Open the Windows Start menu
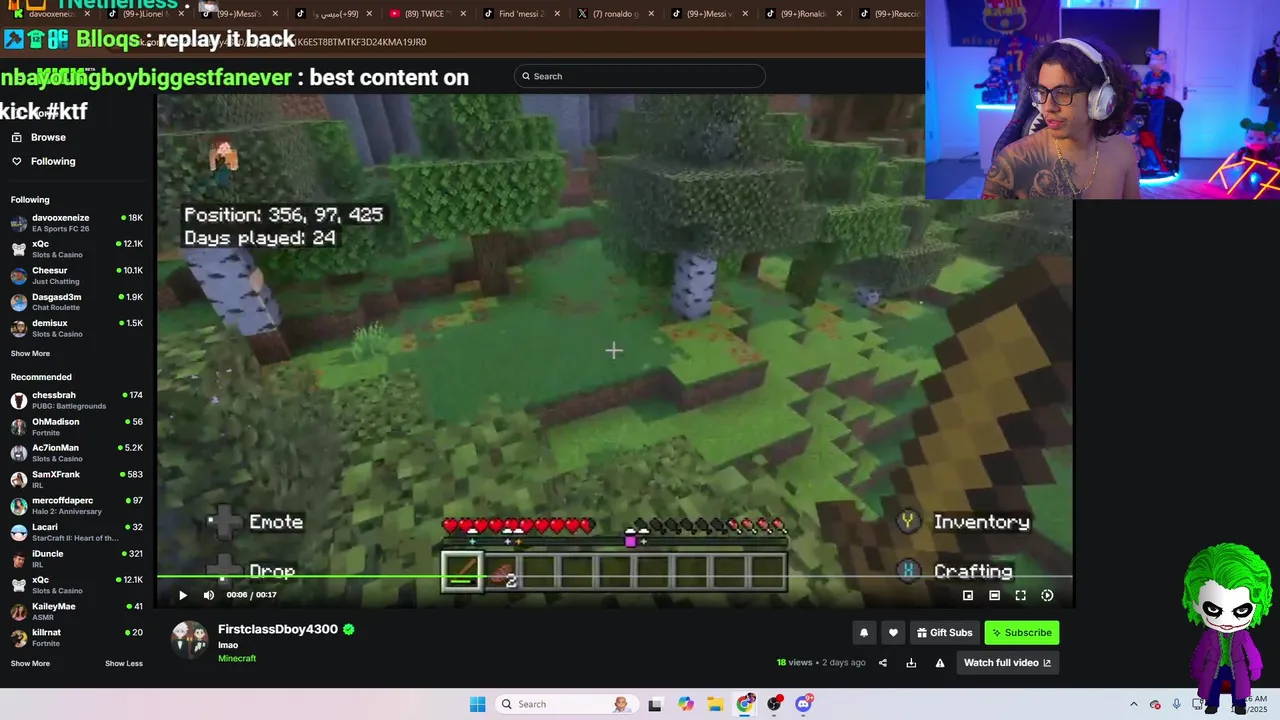1280x720 pixels. pos(478,704)
